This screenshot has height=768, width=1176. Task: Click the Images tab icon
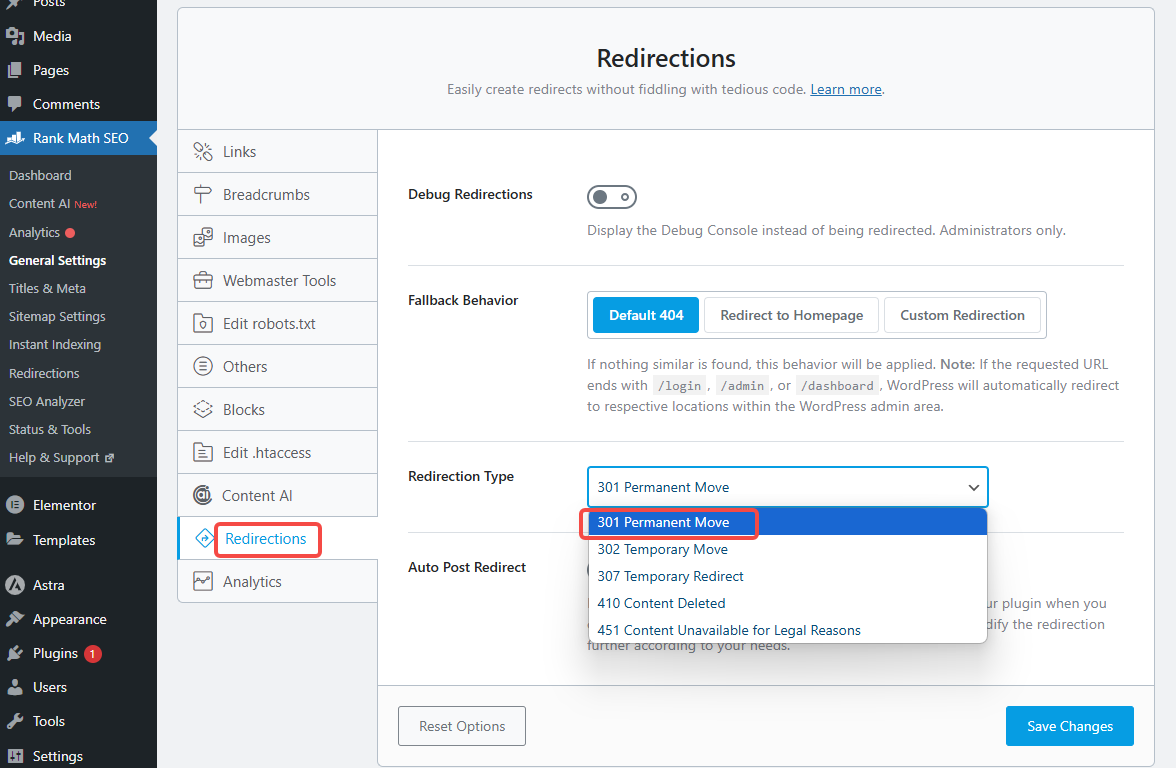pos(203,238)
